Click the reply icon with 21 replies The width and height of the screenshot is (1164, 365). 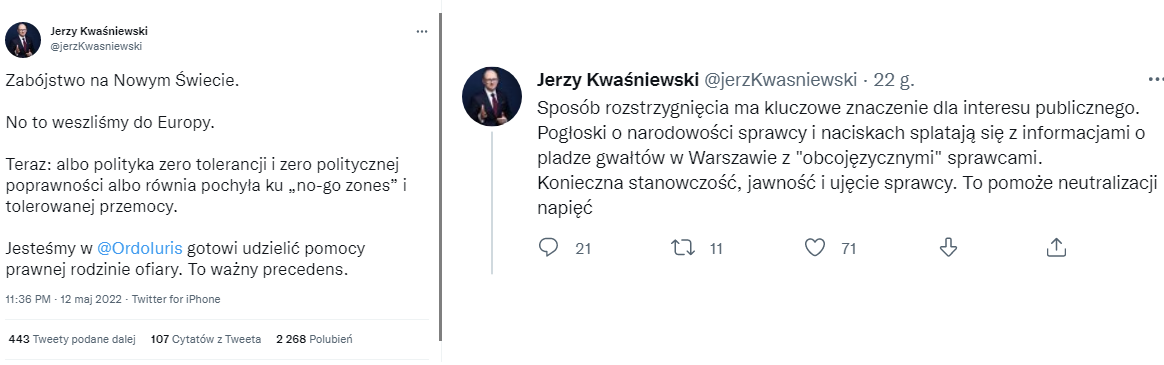coord(548,247)
